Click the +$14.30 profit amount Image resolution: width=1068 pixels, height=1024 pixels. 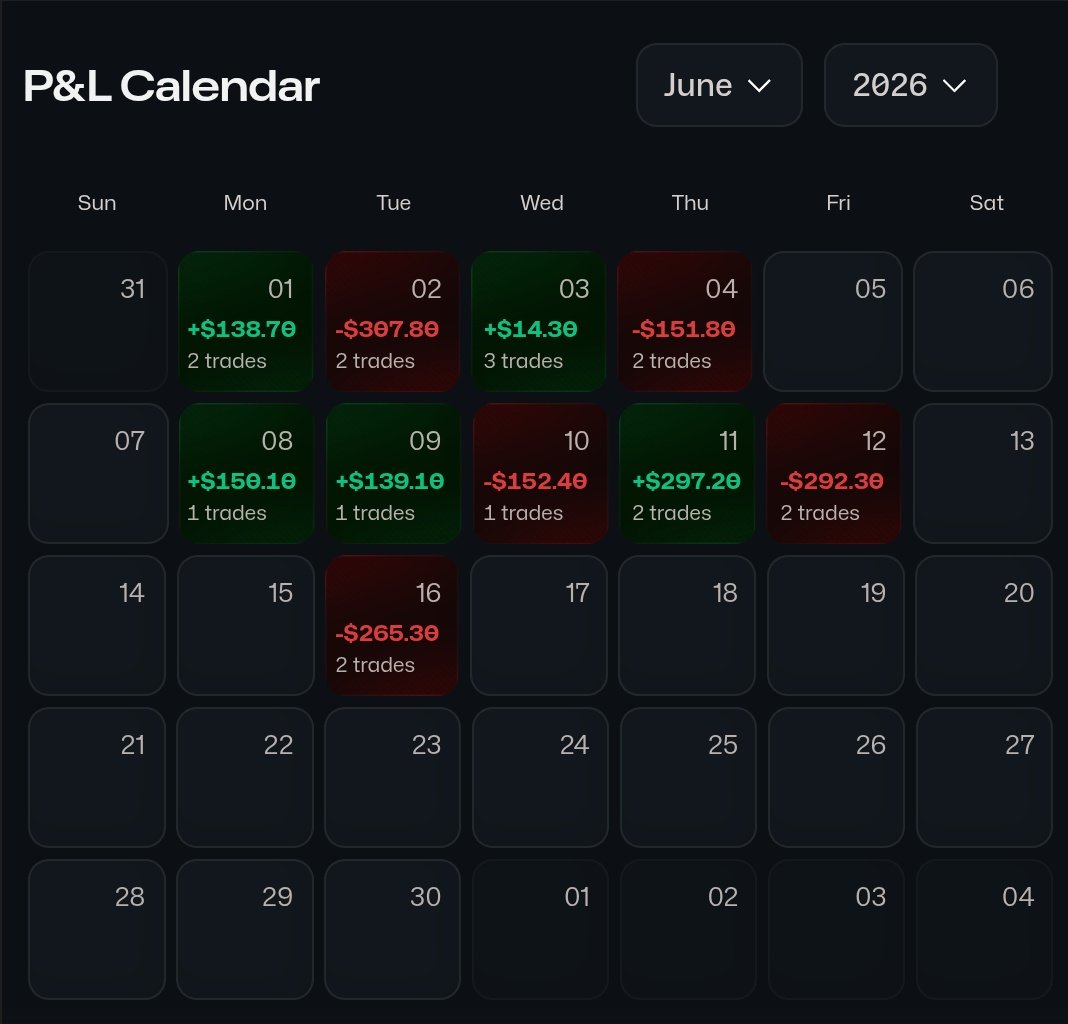point(531,329)
